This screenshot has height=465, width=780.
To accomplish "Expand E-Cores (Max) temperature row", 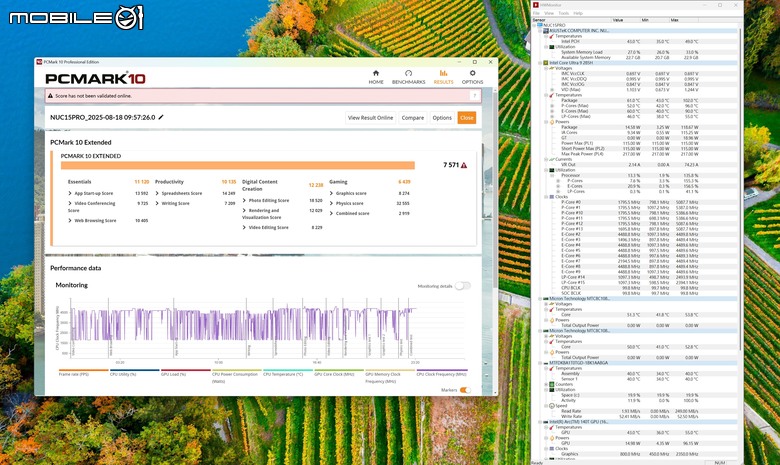I will tap(552, 111).
